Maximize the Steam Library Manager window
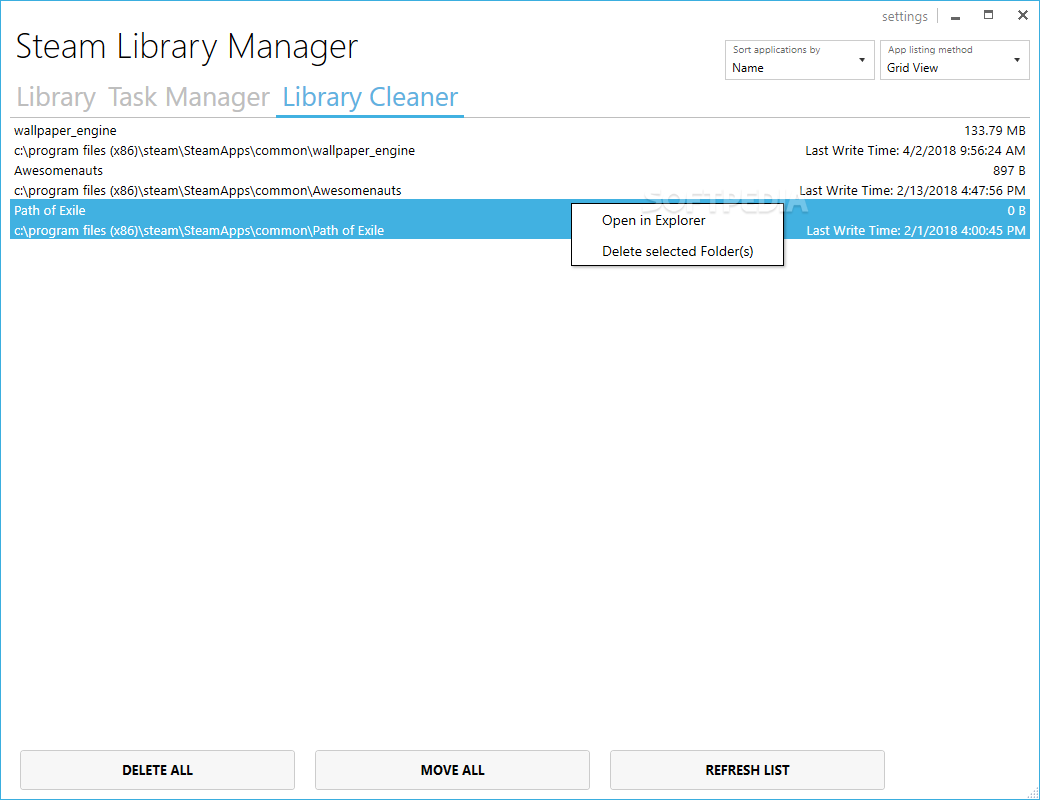The width and height of the screenshot is (1040, 800). (988, 15)
